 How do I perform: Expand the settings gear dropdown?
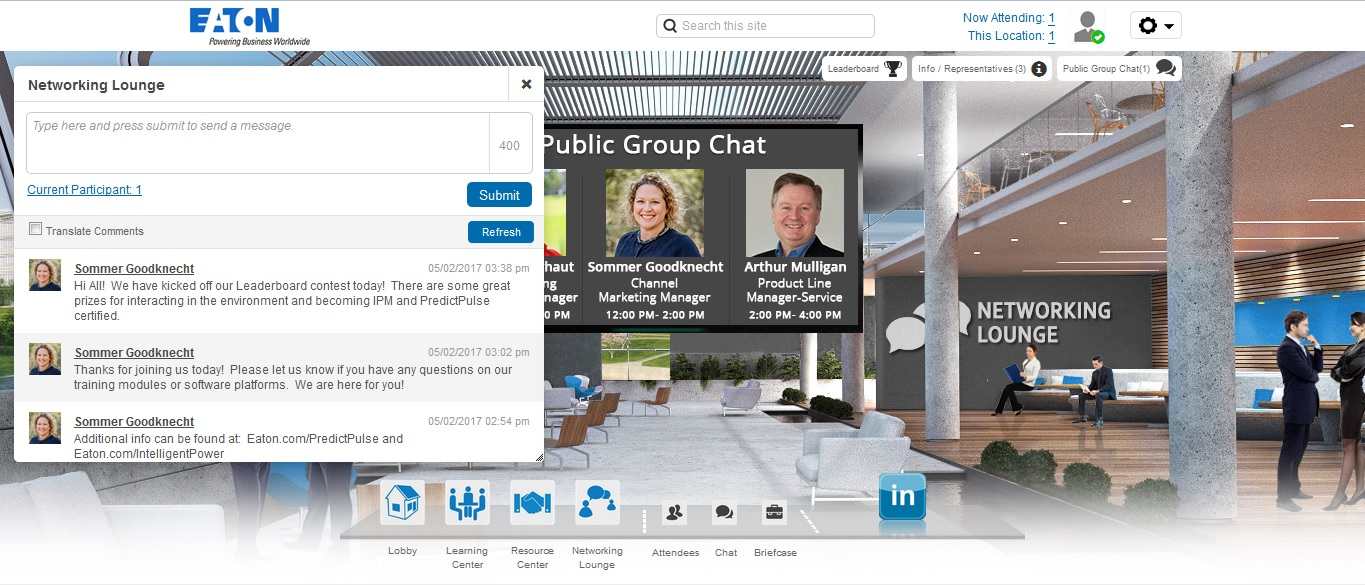point(1155,26)
